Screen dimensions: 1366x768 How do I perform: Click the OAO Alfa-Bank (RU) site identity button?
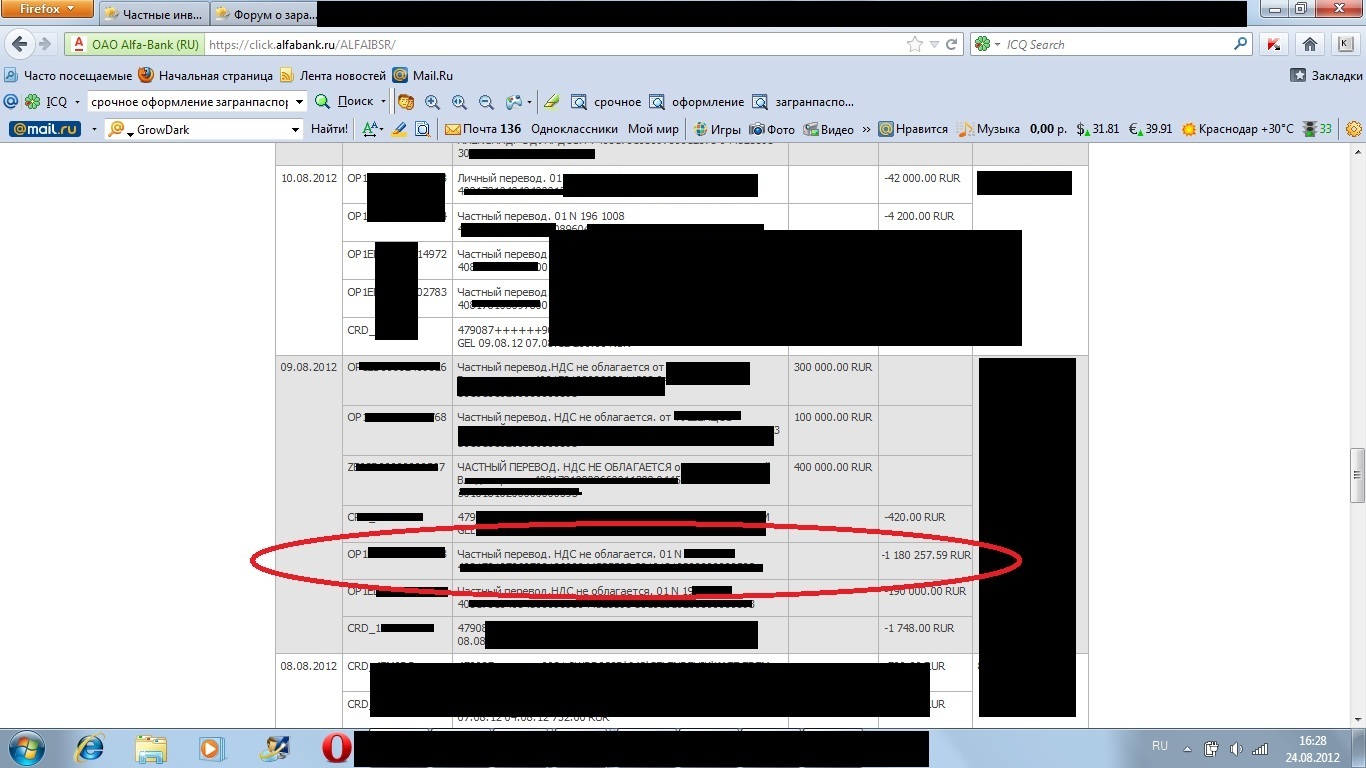pos(134,44)
